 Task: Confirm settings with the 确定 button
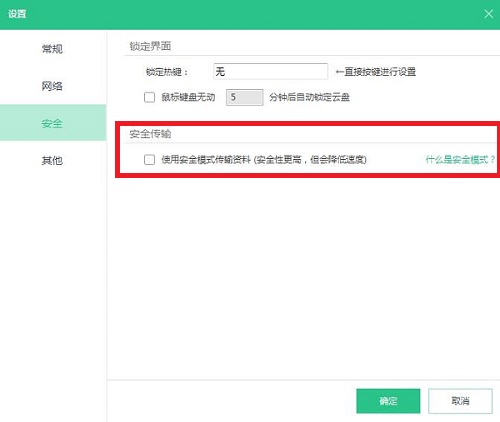[388, 401]
